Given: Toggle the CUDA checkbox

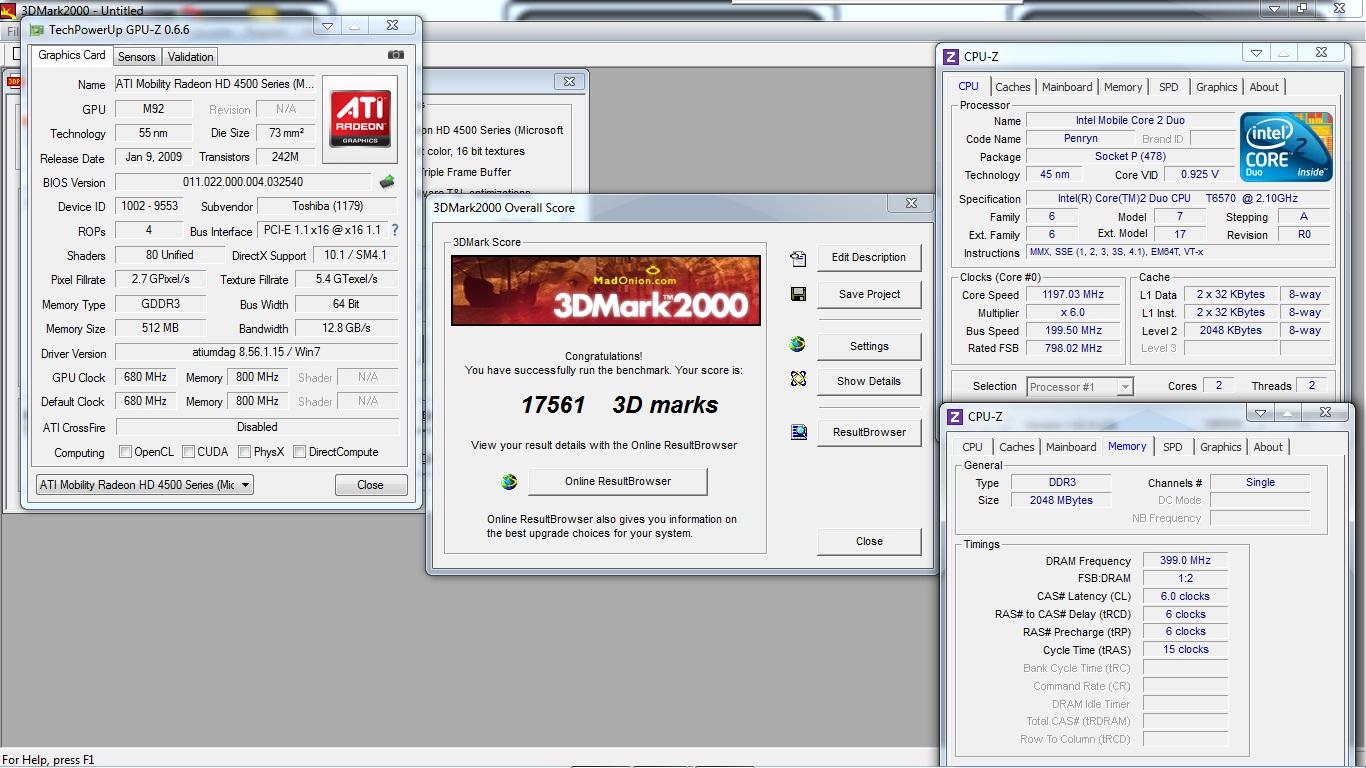Looking at the screenshot, I should coord(188,452).
